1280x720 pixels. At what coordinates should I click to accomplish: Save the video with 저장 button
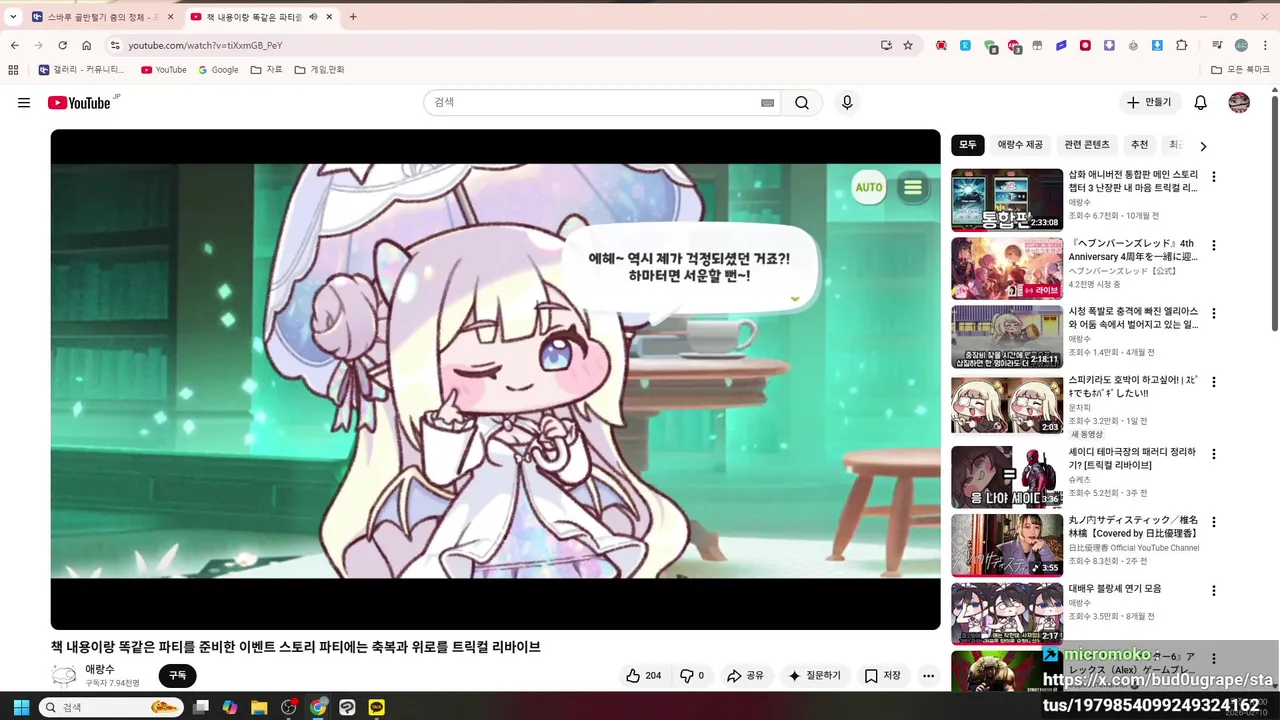[882, 676]
